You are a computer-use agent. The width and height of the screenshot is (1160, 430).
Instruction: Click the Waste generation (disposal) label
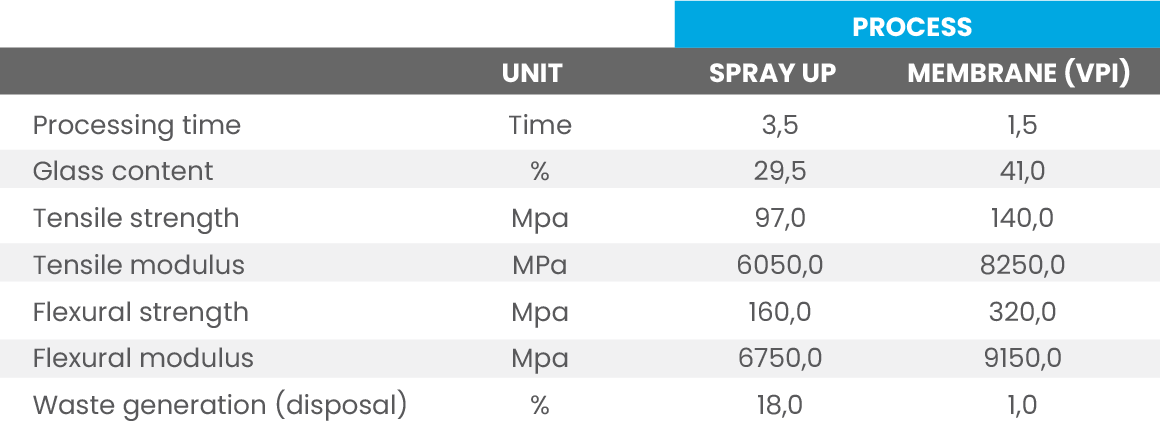220,406
